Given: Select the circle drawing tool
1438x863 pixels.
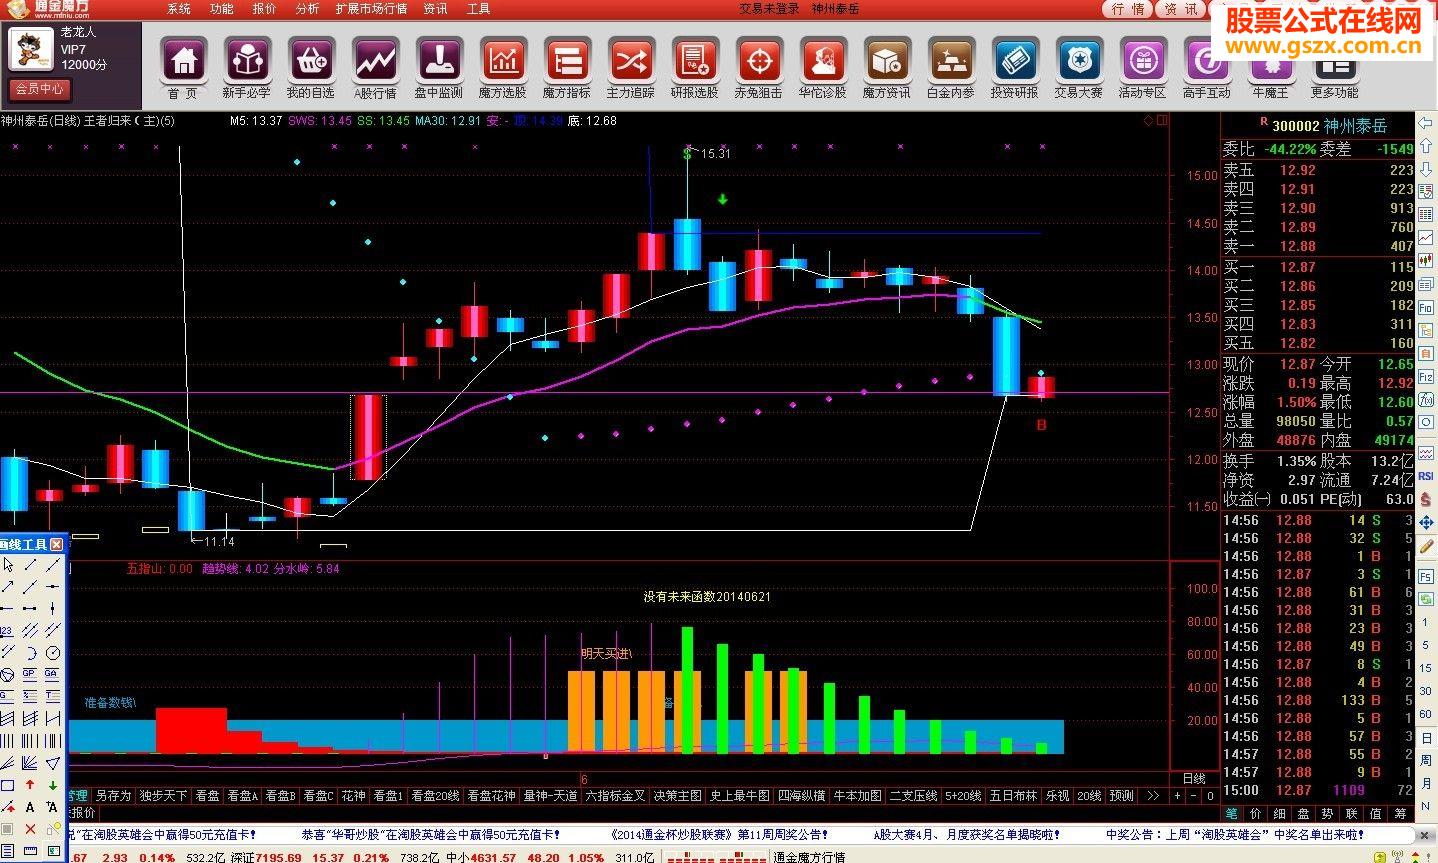Looking at the screenshot, I should [52, 653].
